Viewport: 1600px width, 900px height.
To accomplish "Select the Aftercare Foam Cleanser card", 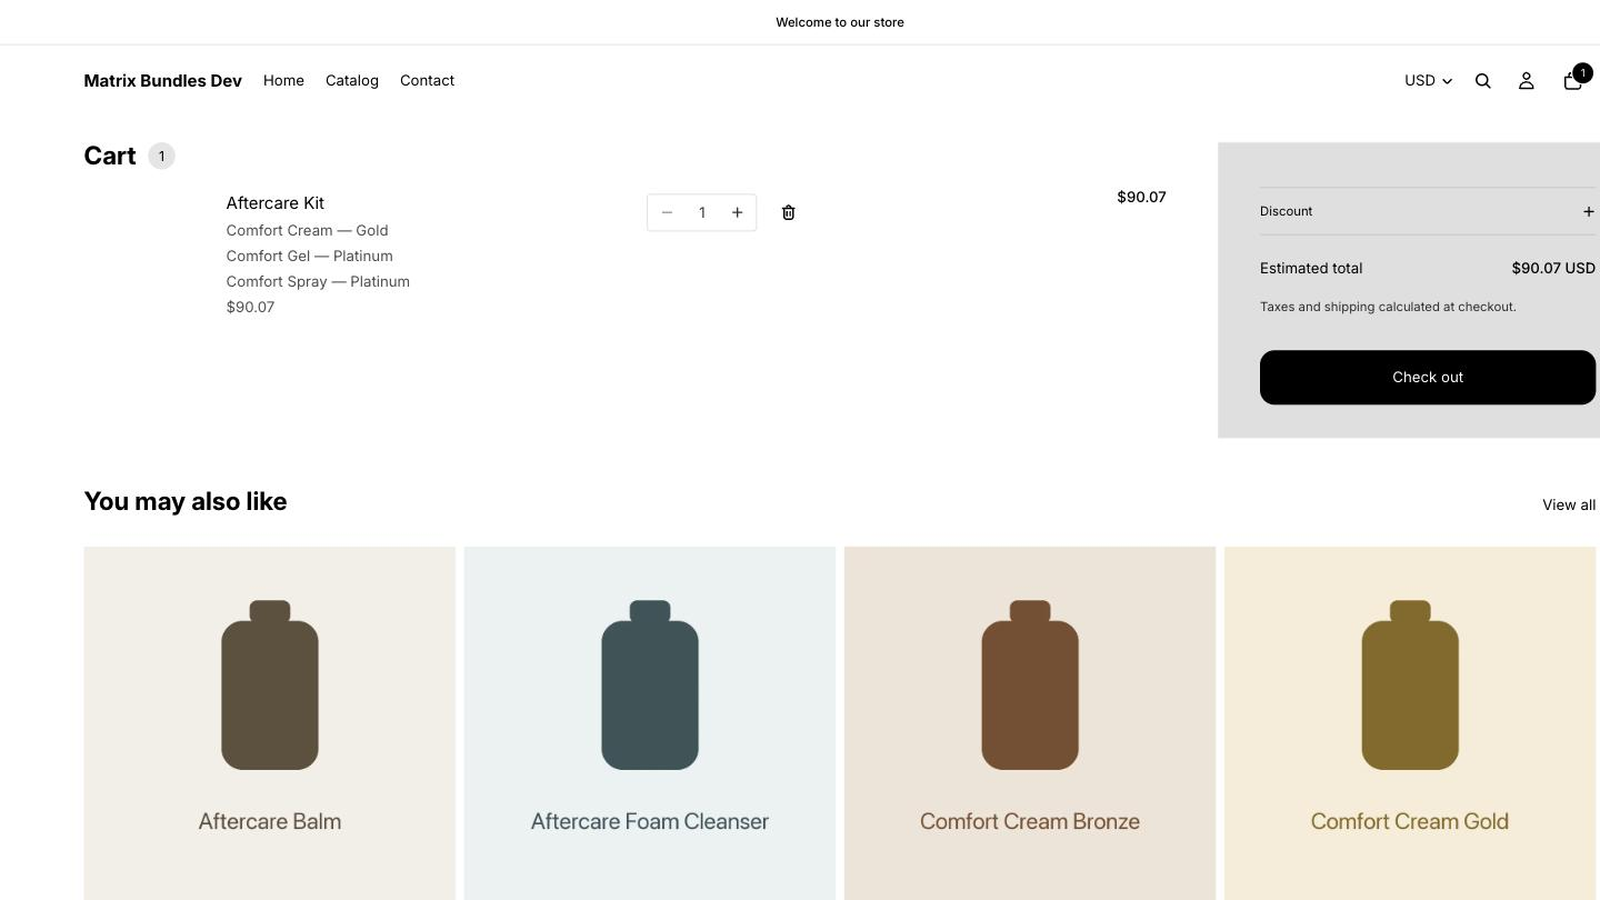I will click(649, 723).
